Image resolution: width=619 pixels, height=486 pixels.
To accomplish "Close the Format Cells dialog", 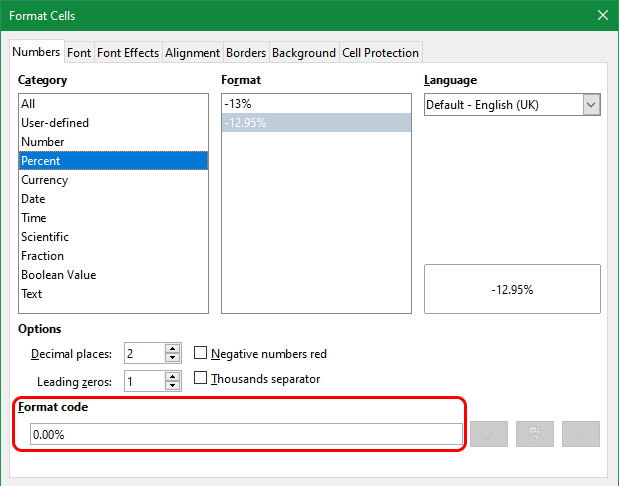I will click(x=603, y=15).
